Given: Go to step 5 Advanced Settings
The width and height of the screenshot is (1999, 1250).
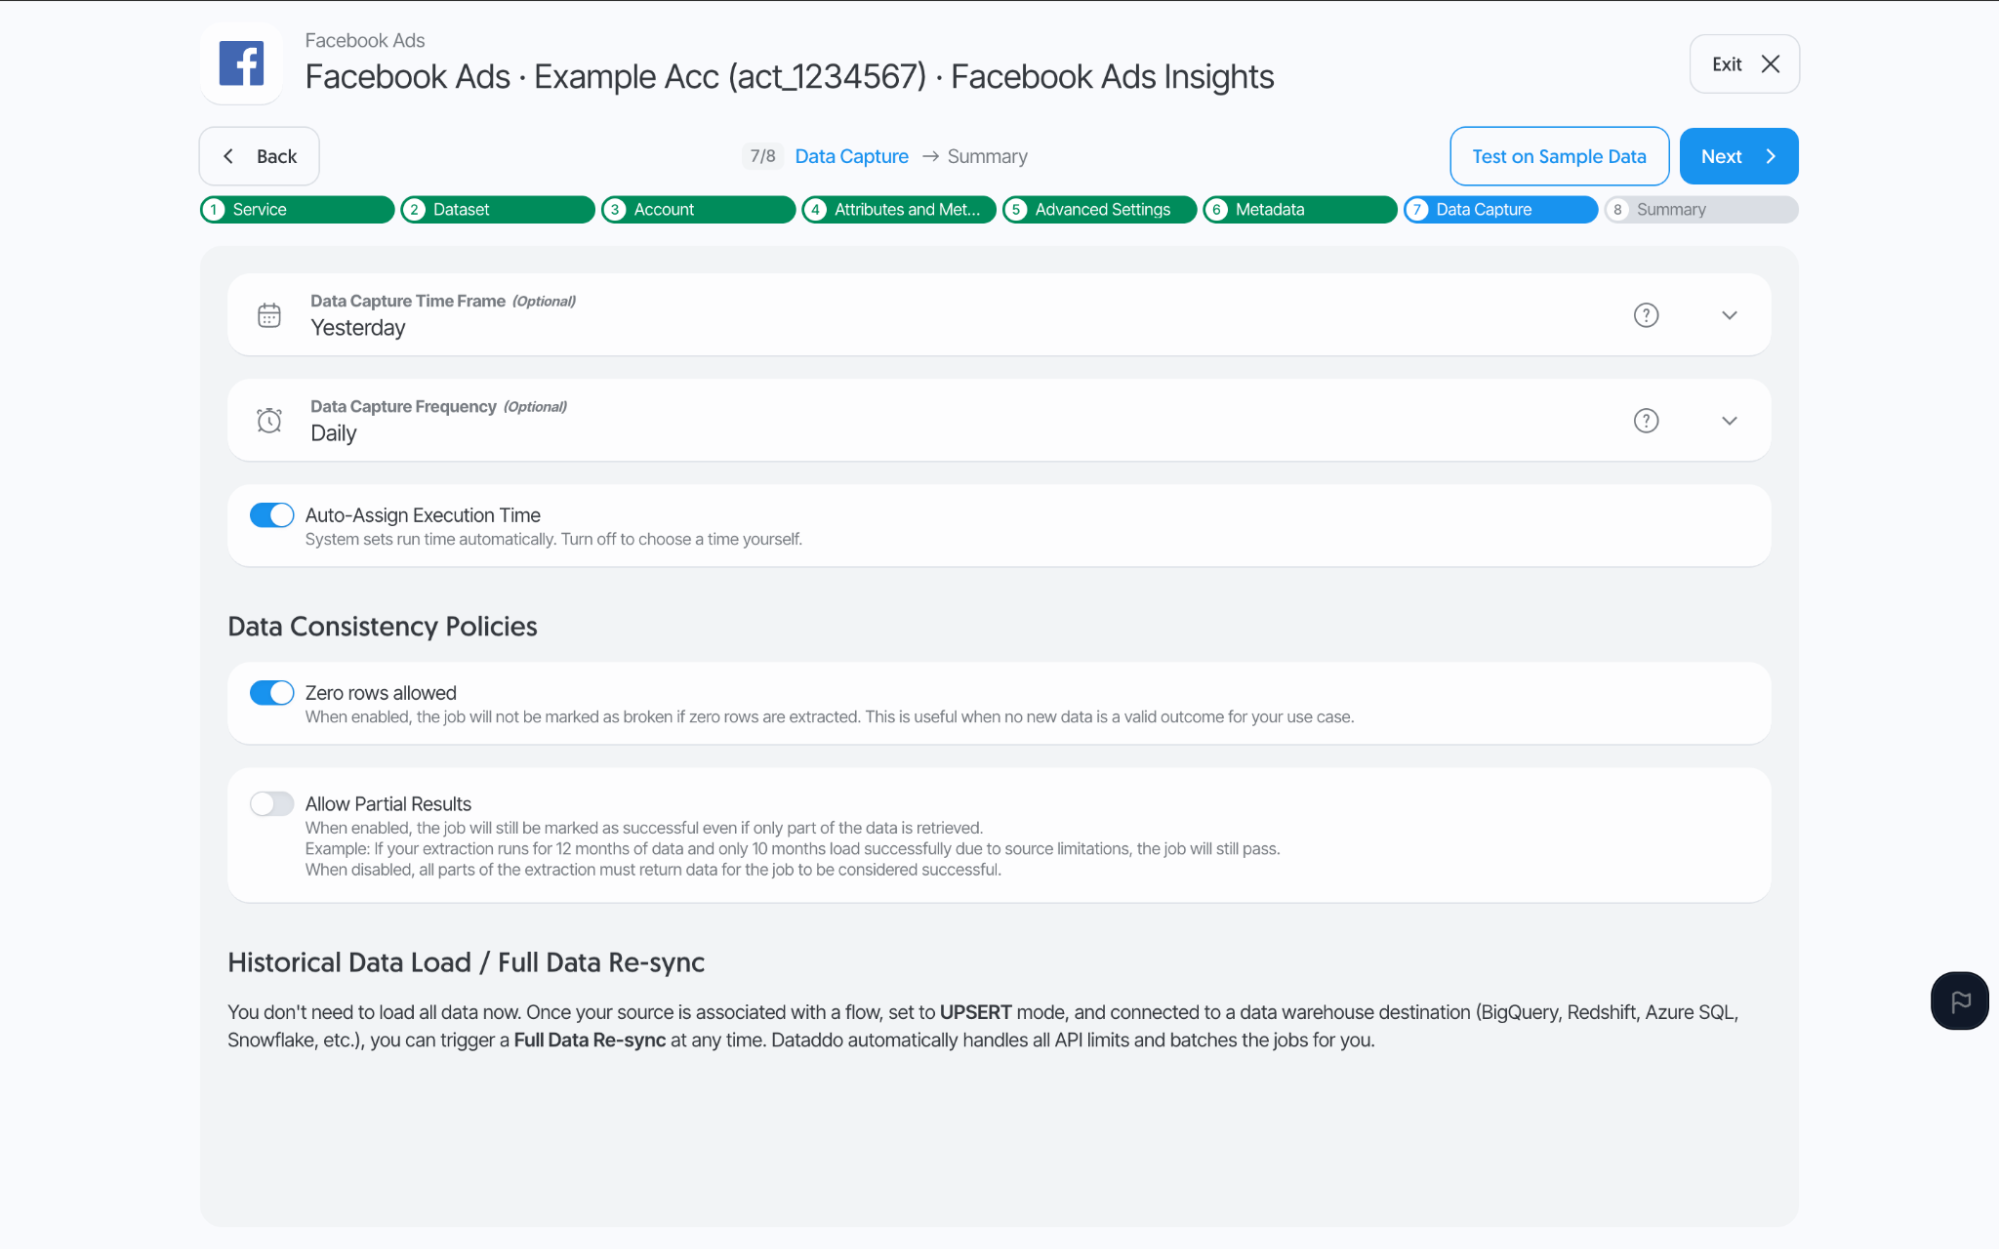Looking at the screenshot, I should tap(1099, 209).
